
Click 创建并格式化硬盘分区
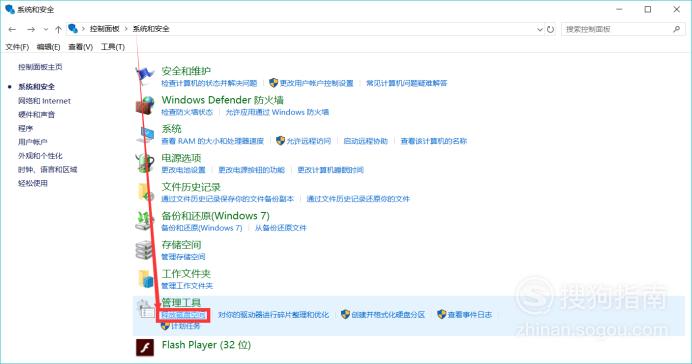pos(388,315)
